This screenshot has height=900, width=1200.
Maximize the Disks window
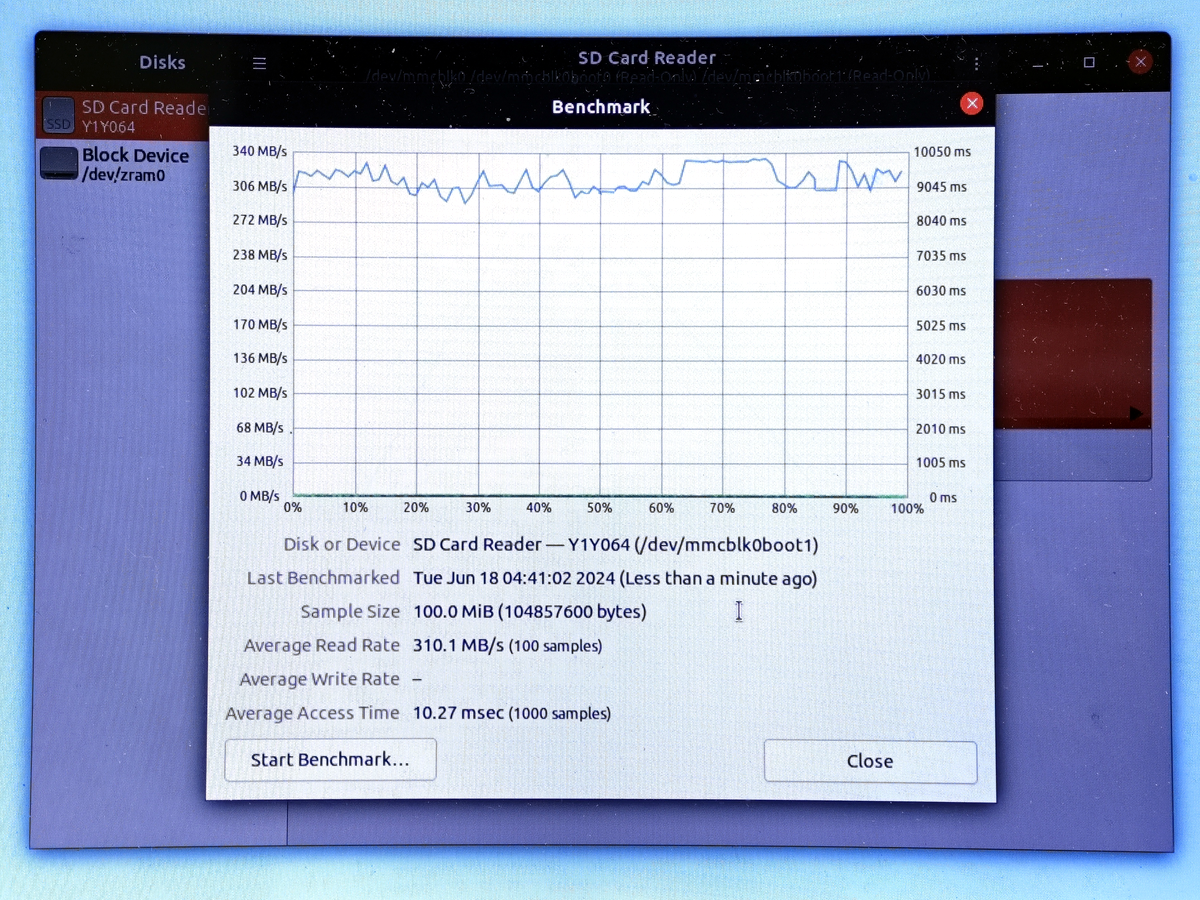(1089, 62)
